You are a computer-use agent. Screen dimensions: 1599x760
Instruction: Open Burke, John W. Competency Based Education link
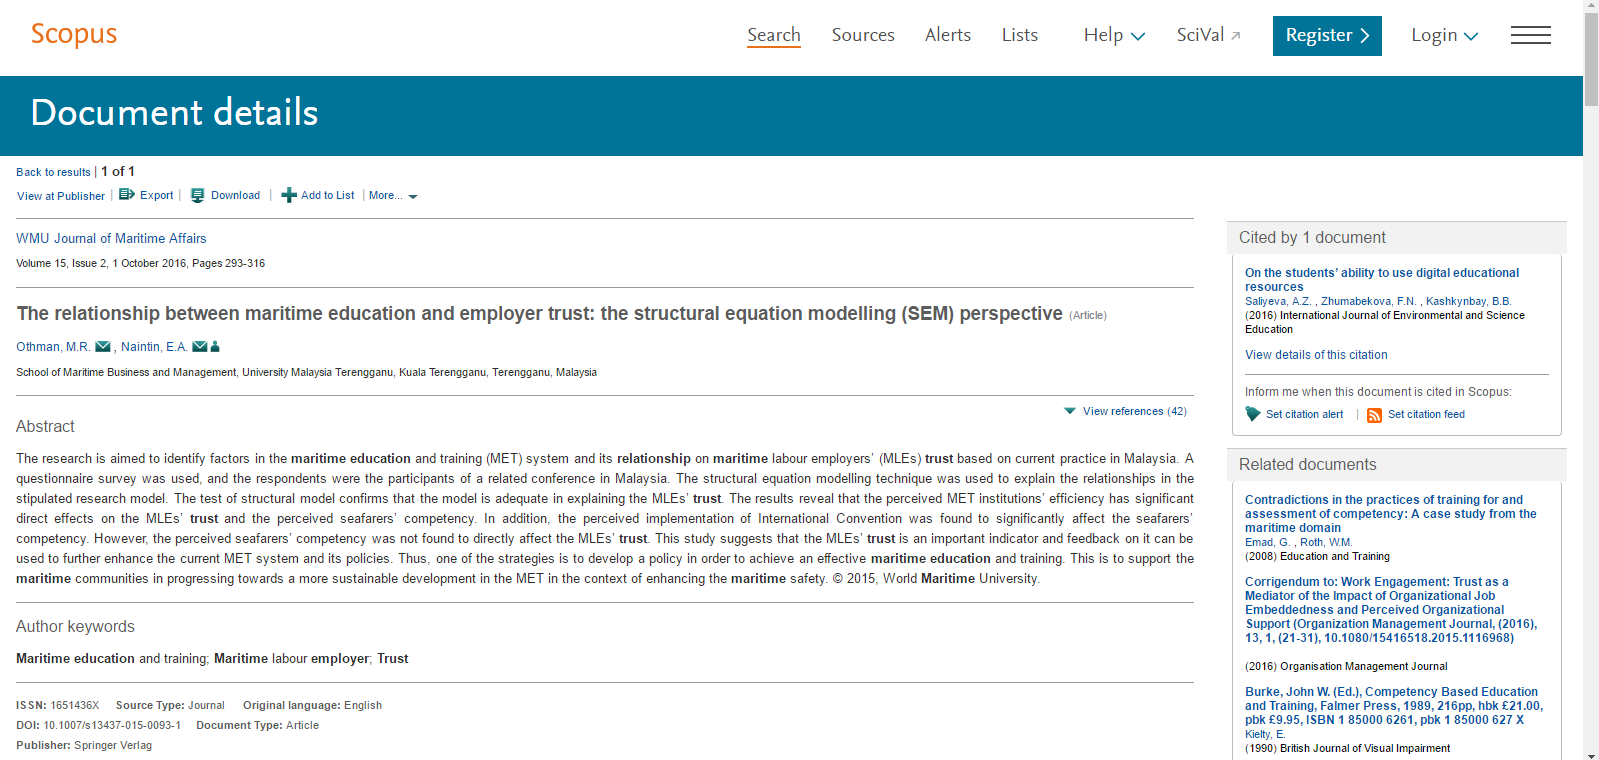coord(1394,705)
